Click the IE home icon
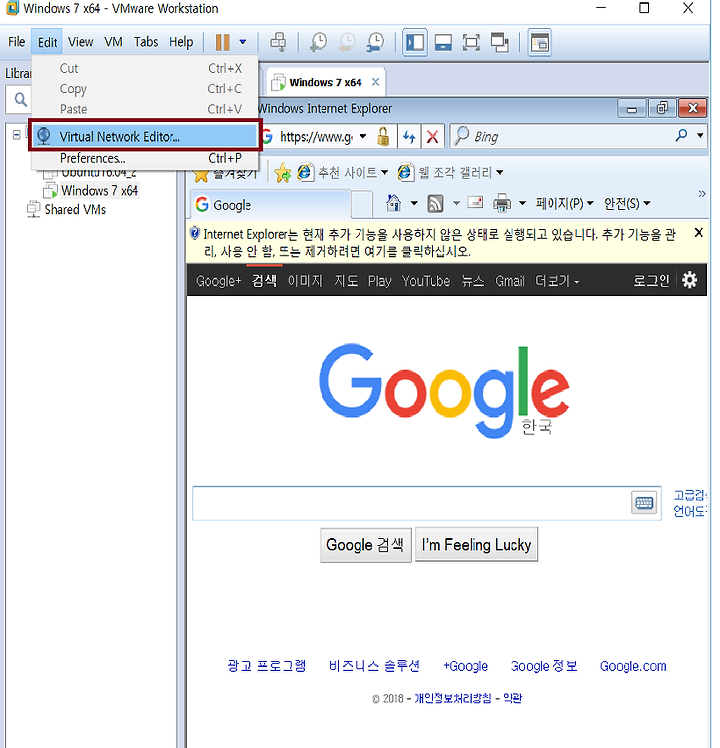The image size is (720, 748). pyautogui.click(x=394, y=203)
